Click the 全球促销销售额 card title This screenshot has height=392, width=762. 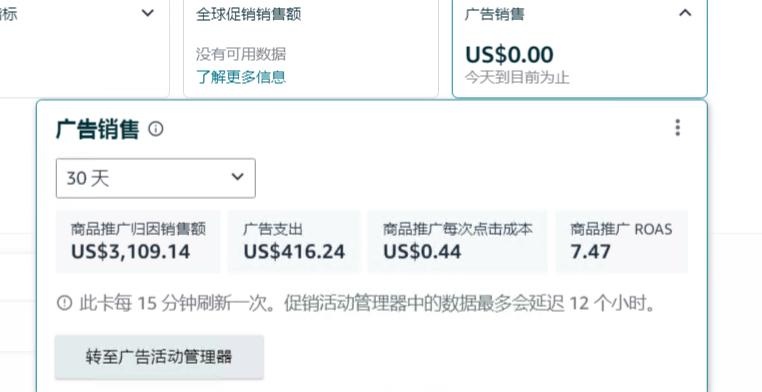tap(249, 14)
